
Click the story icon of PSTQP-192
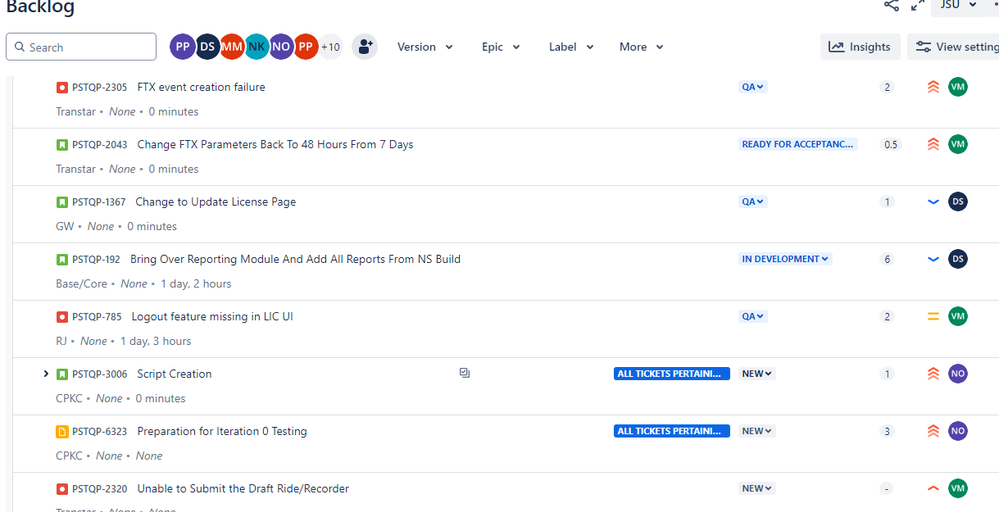tap(62, 259)
